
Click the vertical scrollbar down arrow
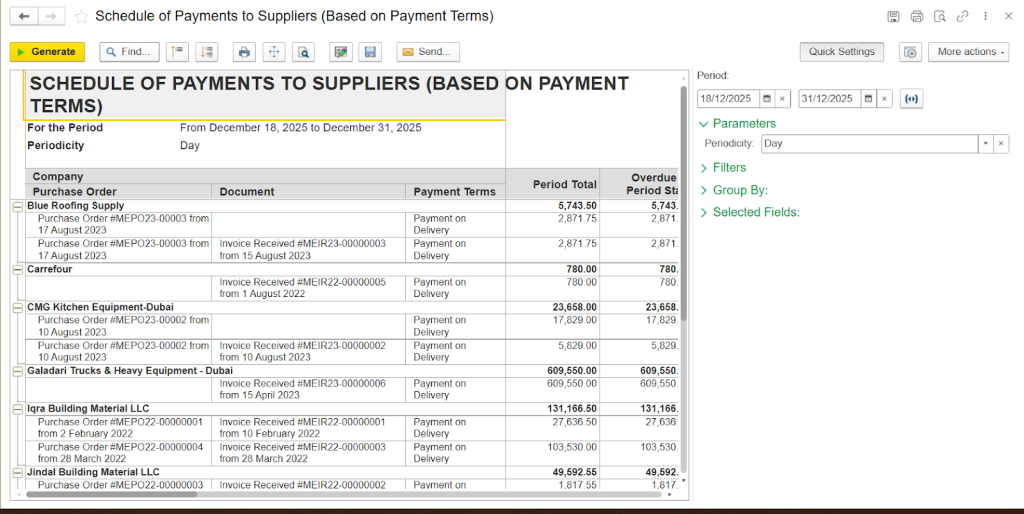pos(684,481)
